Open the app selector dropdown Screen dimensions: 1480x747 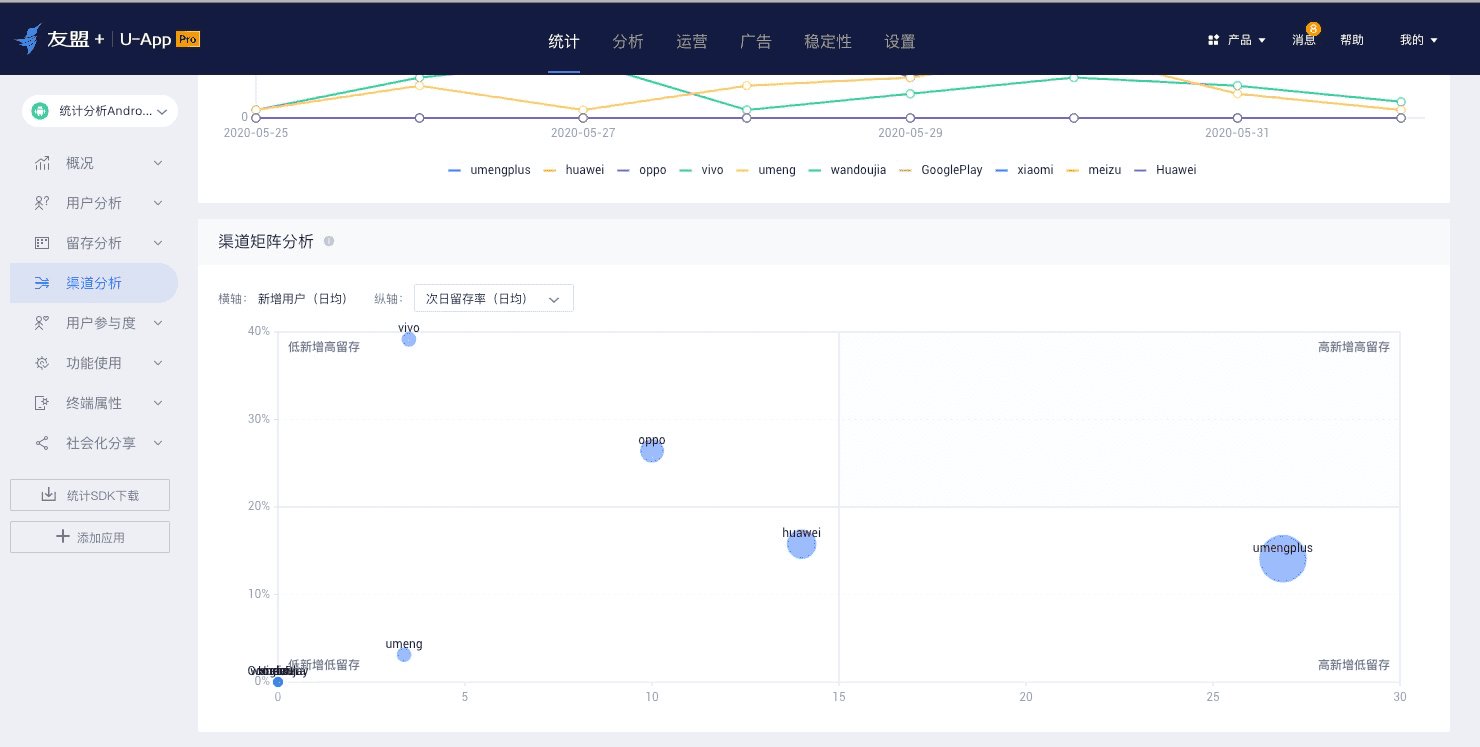[x=100, y=111]
